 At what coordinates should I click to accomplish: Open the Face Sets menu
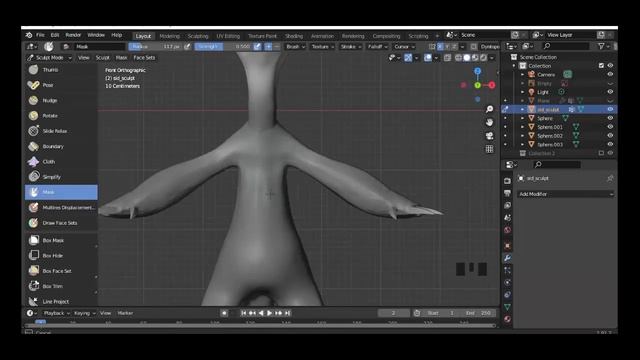144,58
